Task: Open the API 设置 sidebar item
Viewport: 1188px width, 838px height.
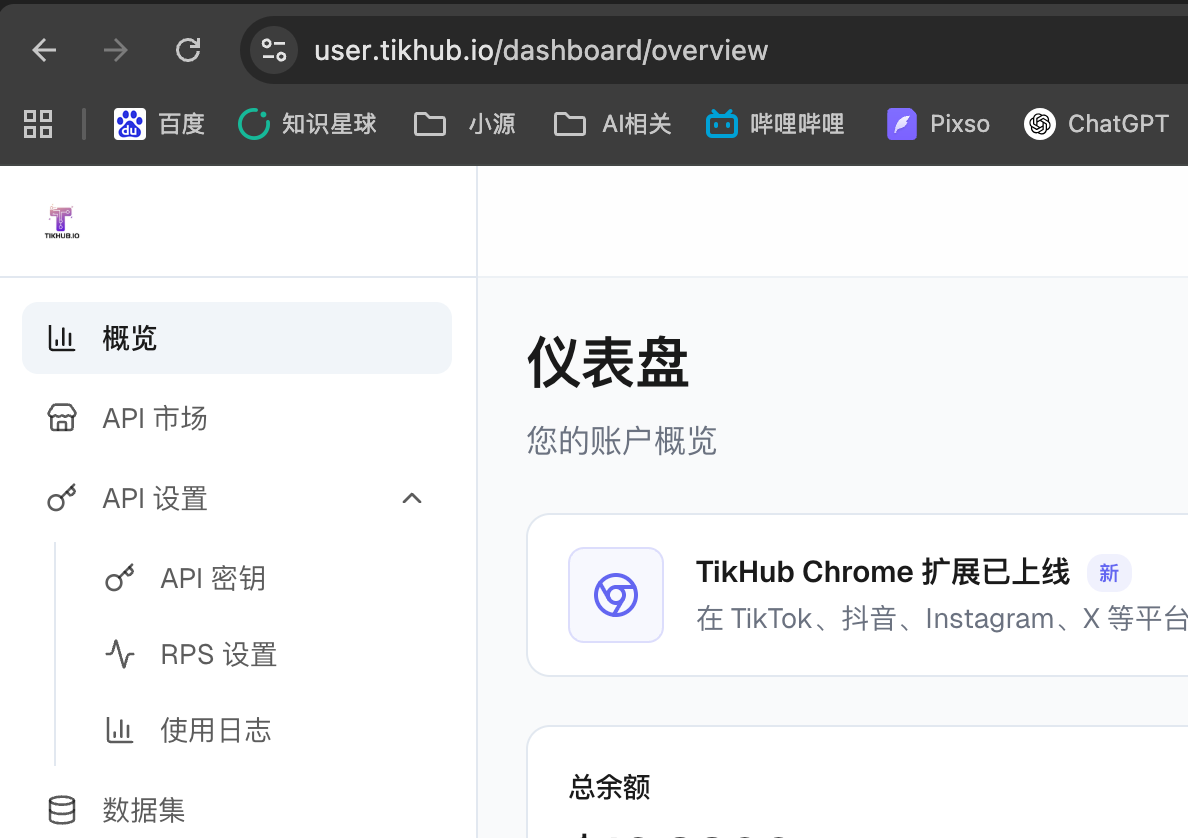Action: click(237, 499)
